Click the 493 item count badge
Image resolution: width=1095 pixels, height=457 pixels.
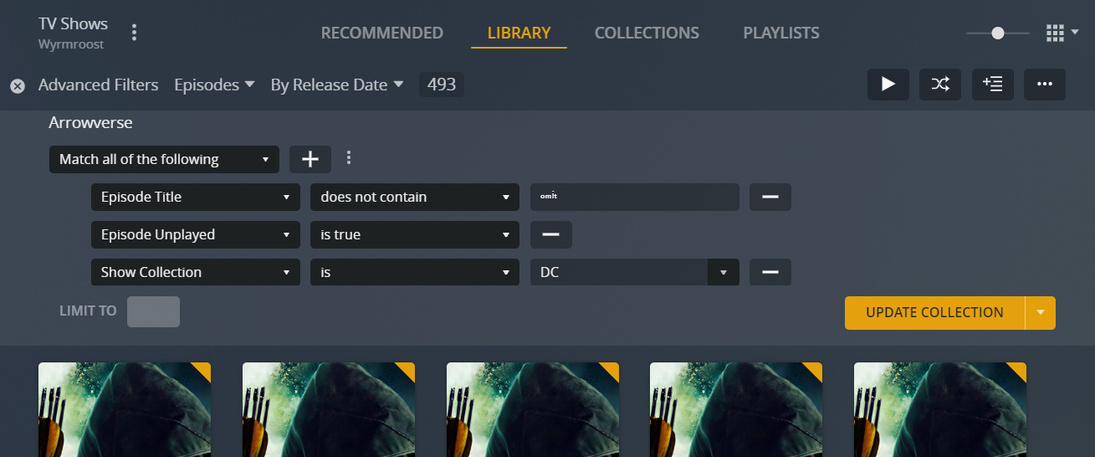[x=441, y=85]
